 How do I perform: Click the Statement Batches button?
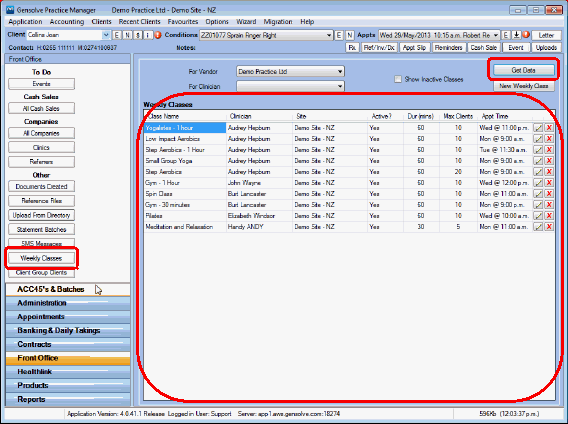[41, 229]
